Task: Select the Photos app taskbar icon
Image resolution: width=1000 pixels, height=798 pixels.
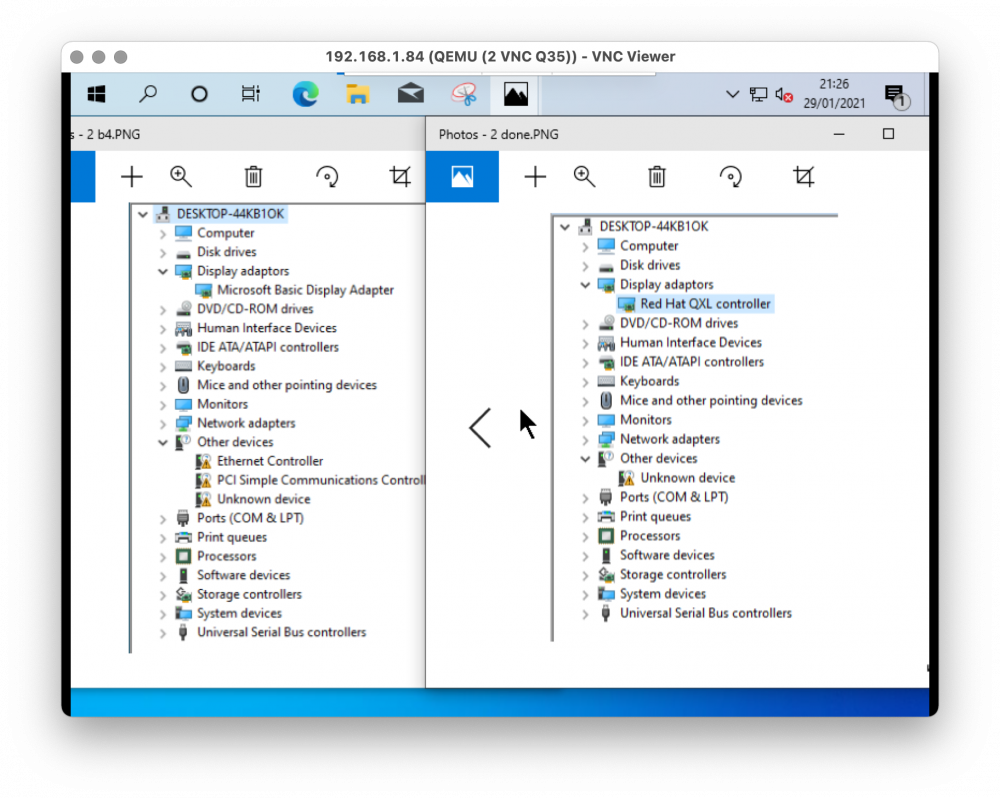Action: (515, 94)
